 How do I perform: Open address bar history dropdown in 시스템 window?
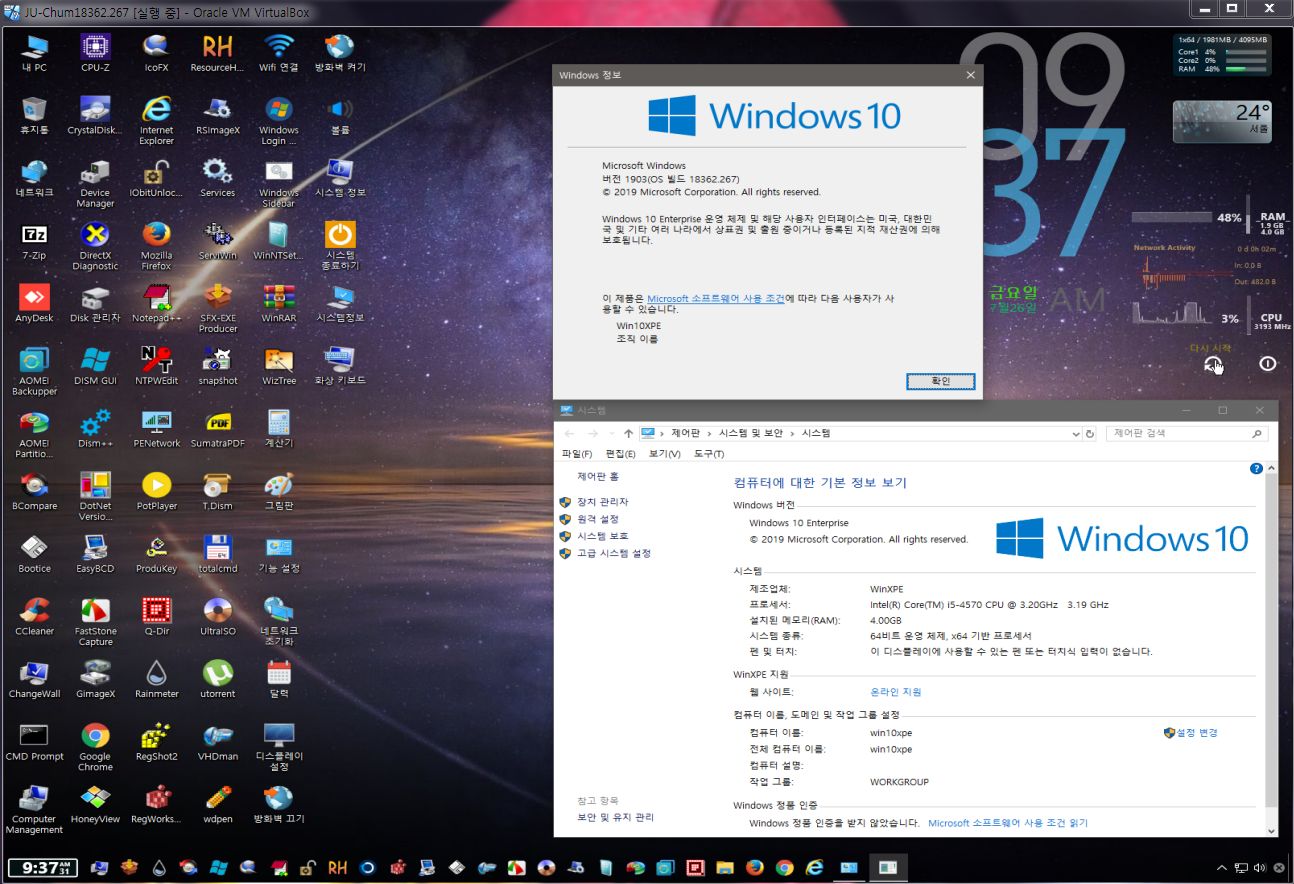pyautogui.click(x=1076, y=434)
